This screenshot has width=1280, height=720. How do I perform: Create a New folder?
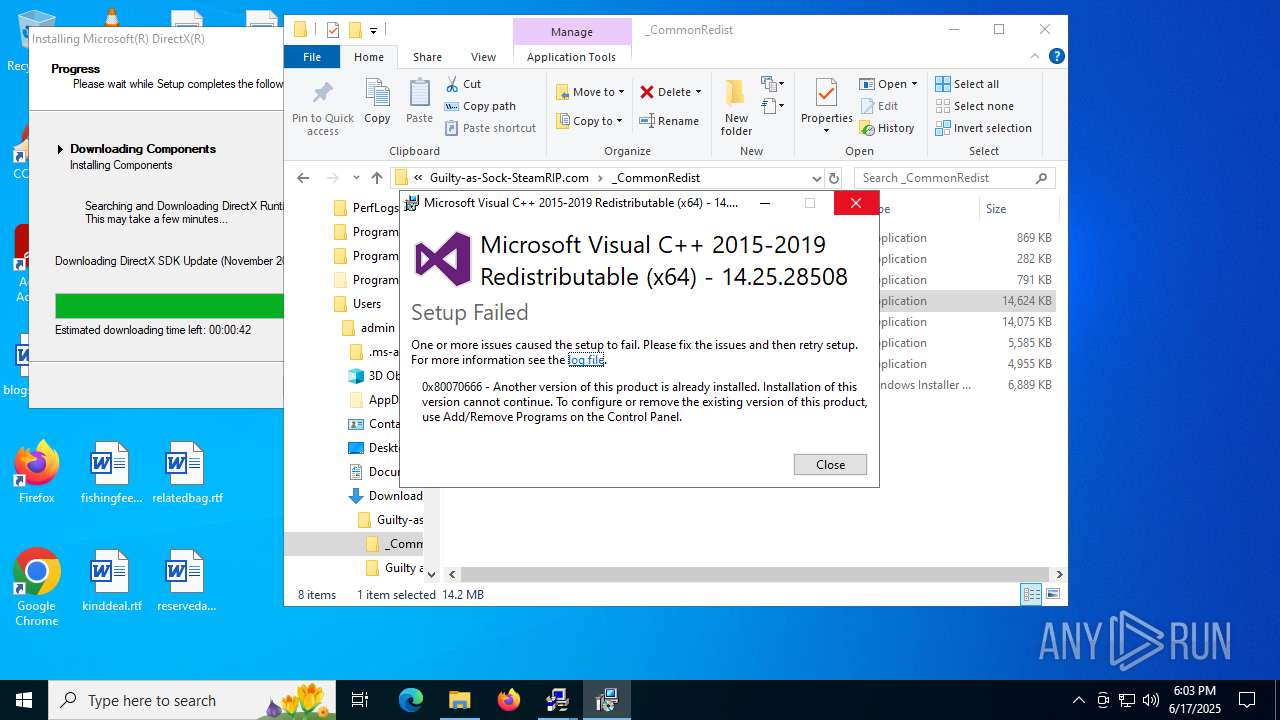(736, 108)
